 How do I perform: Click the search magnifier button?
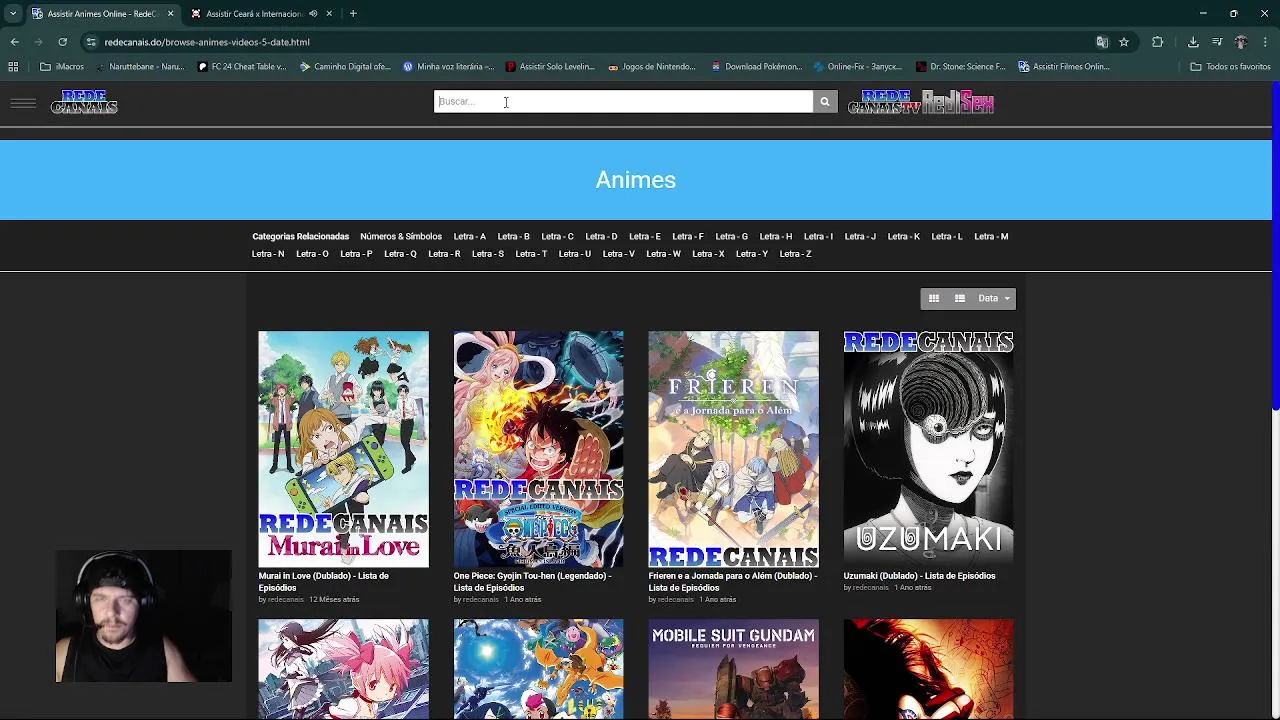click(x=825, y=101)
